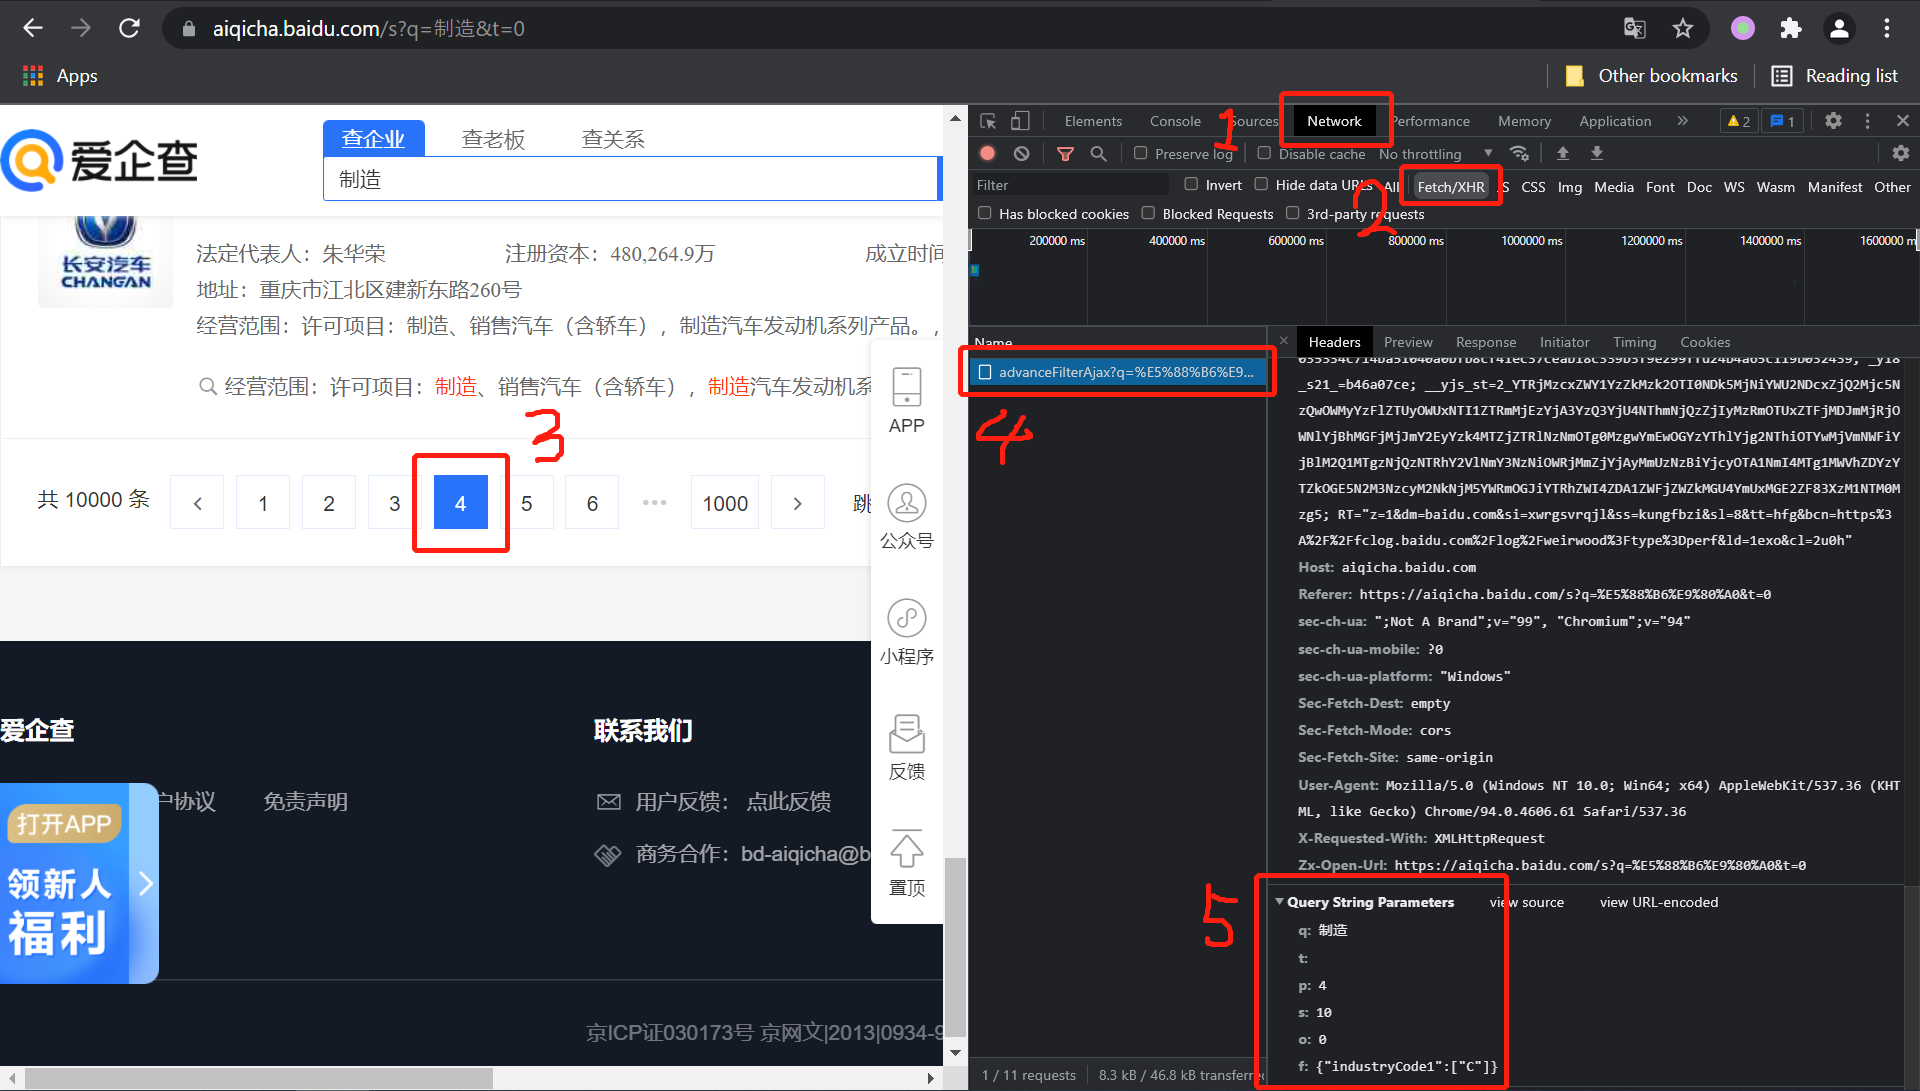The image size is (1920, 1091).
Task: Click the 查关系 search tab
Action: [613, 139]
